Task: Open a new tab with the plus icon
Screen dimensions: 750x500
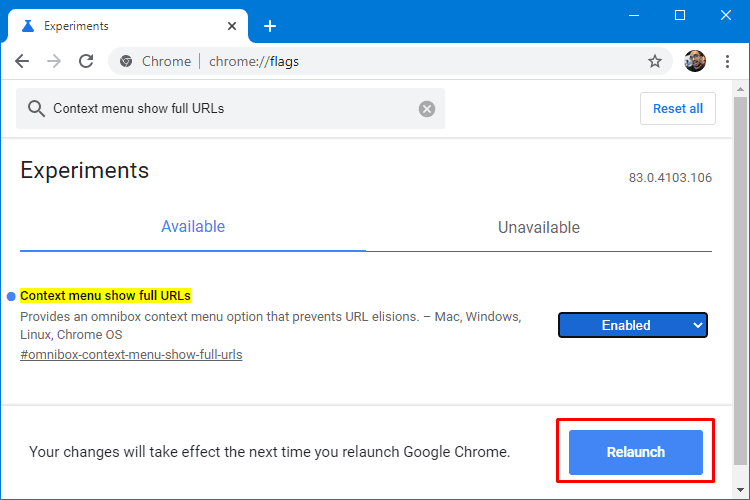Action: coord(270,26)
